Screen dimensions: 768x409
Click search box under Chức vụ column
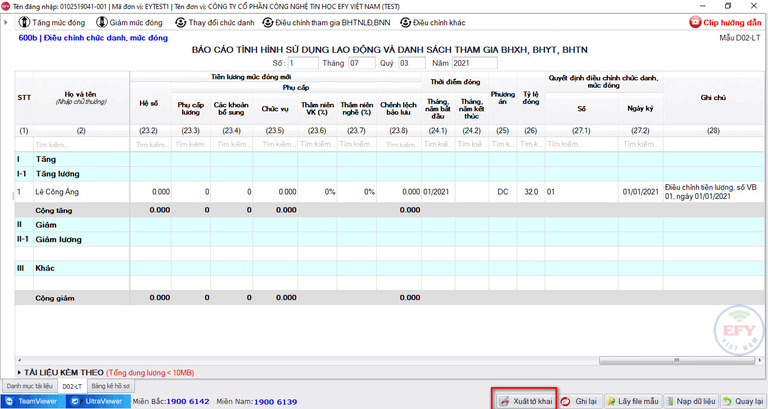pyautogui.click(x=275, y=144)
